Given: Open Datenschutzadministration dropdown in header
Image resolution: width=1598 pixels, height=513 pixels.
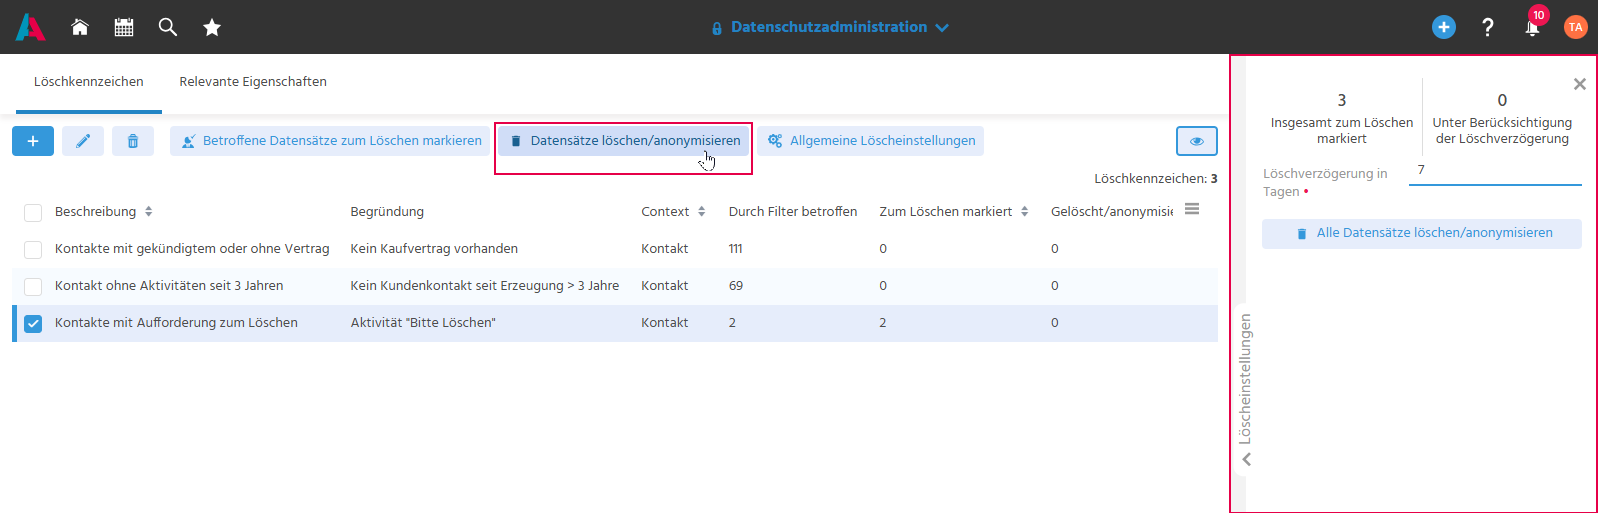Looking at the screenshot, I should point(830,27).
